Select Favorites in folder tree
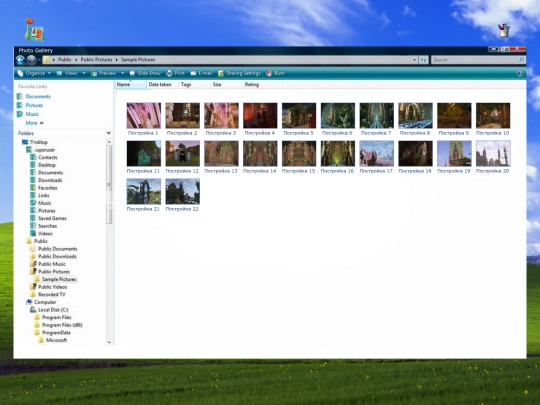540x405 pixels. tap(44, 188)
